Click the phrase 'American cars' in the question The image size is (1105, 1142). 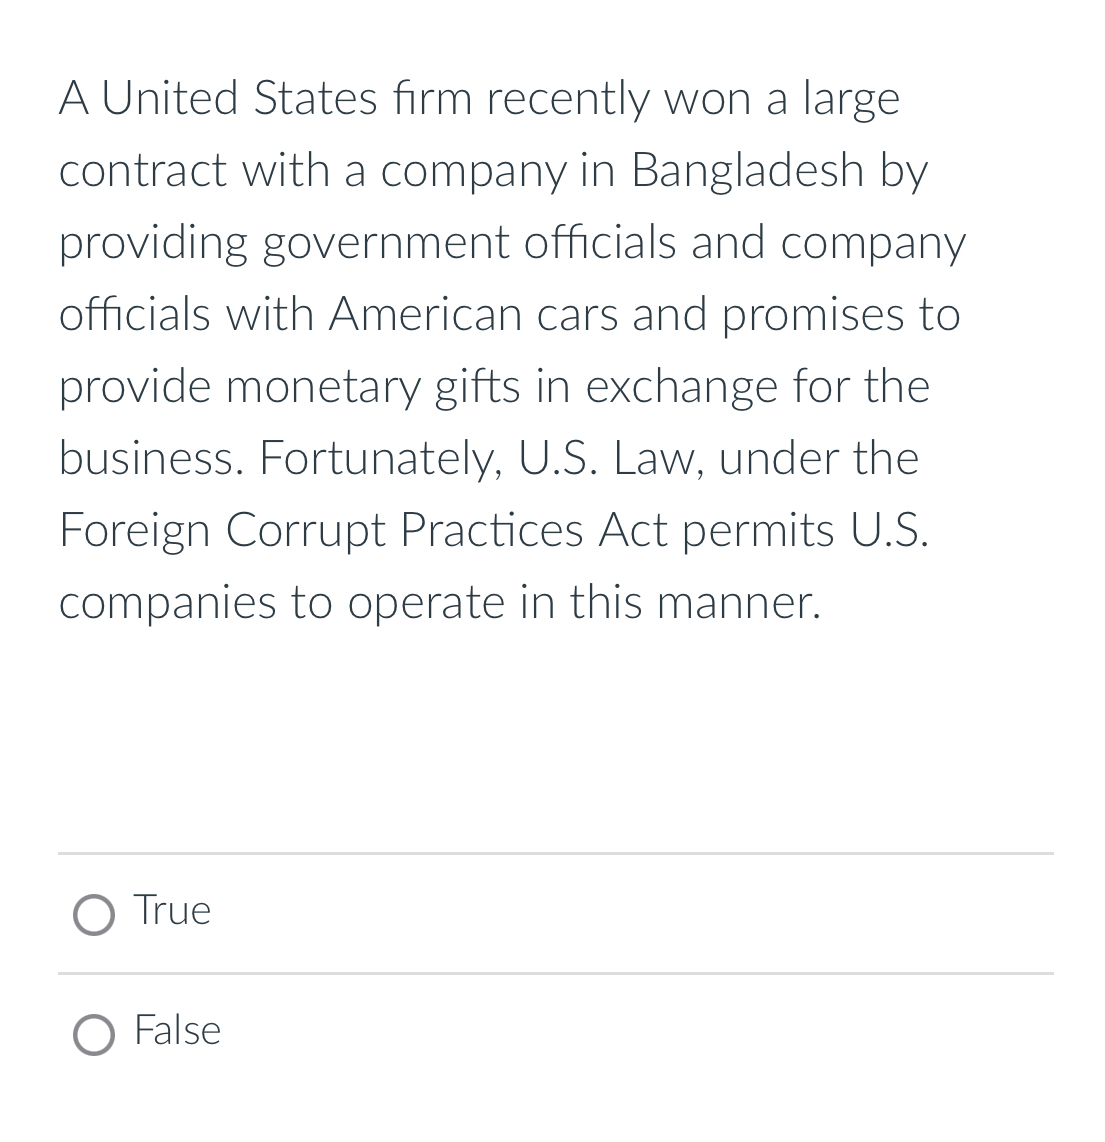473,315
